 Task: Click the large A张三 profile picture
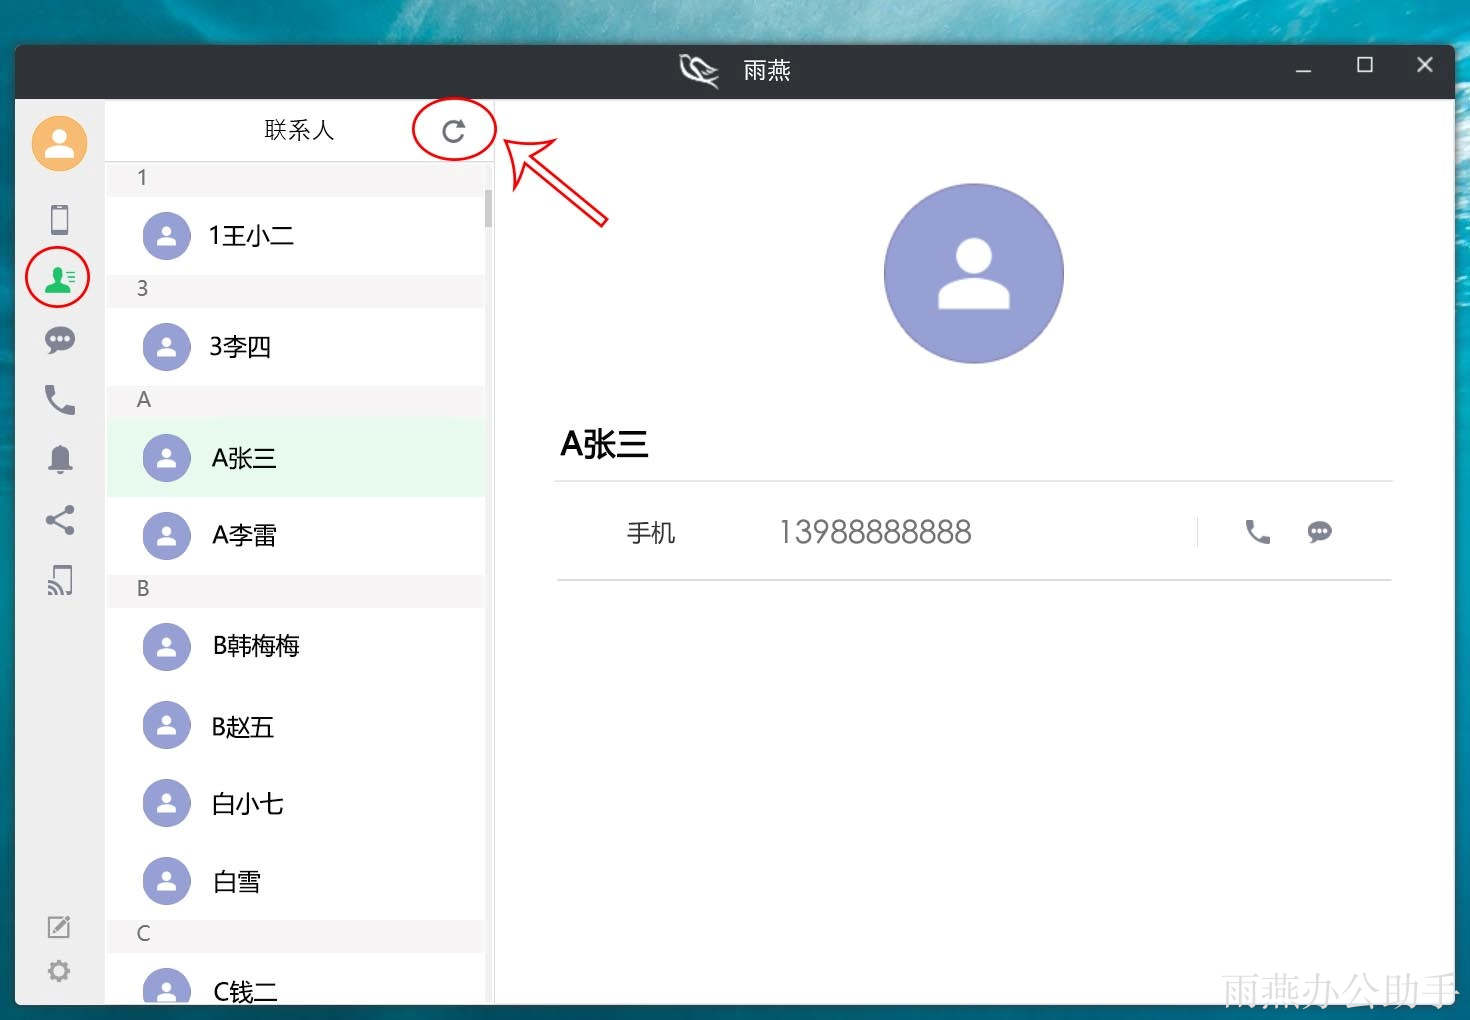pyautogui.click(x=973, y=273)
